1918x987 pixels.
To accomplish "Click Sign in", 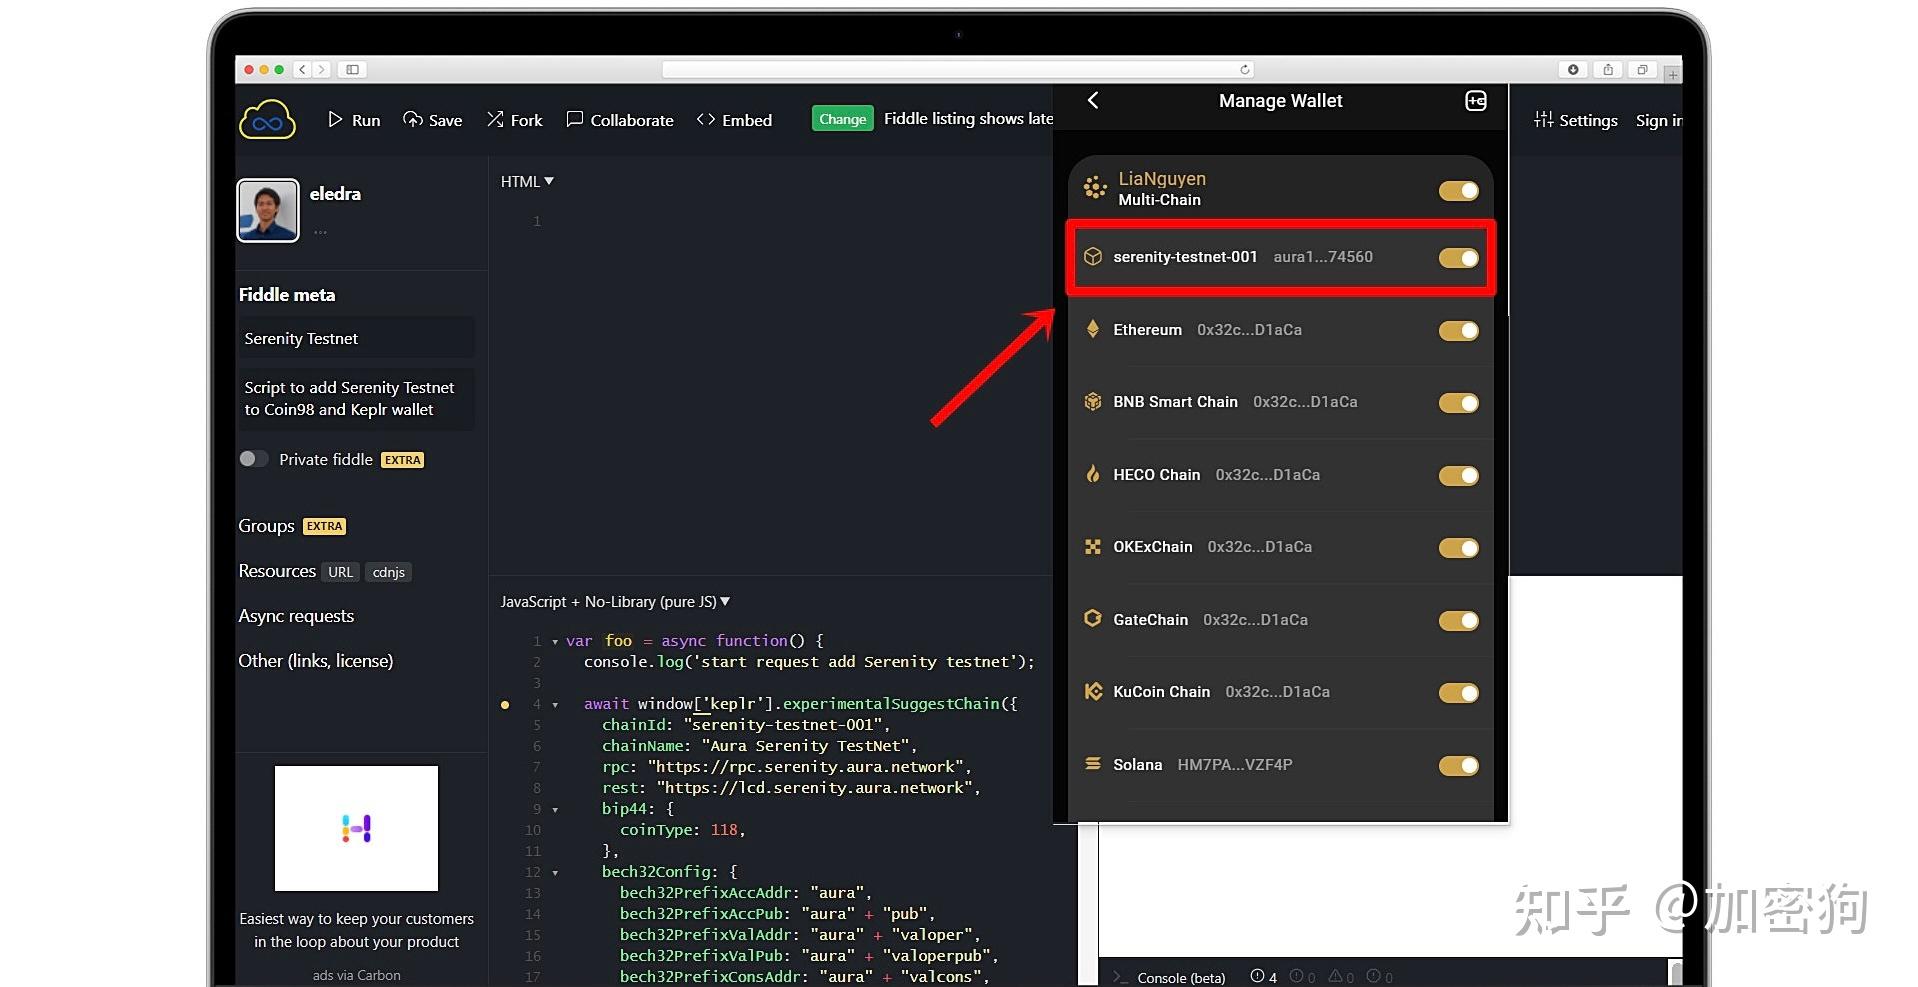I will click(1658, 120).
